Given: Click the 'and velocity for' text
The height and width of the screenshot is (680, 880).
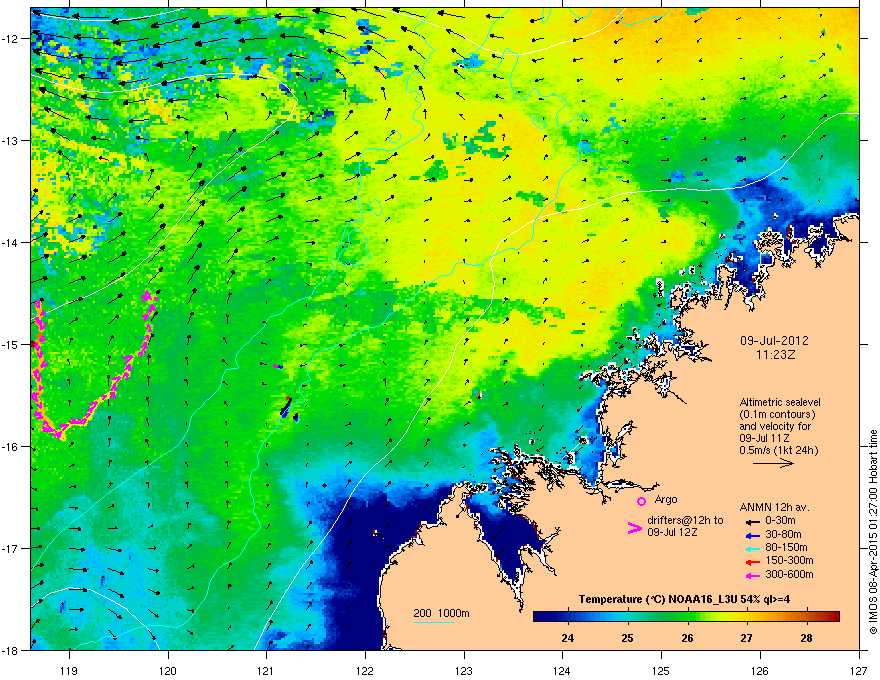Looking at the screenshot, I should [x=774, y=426].
